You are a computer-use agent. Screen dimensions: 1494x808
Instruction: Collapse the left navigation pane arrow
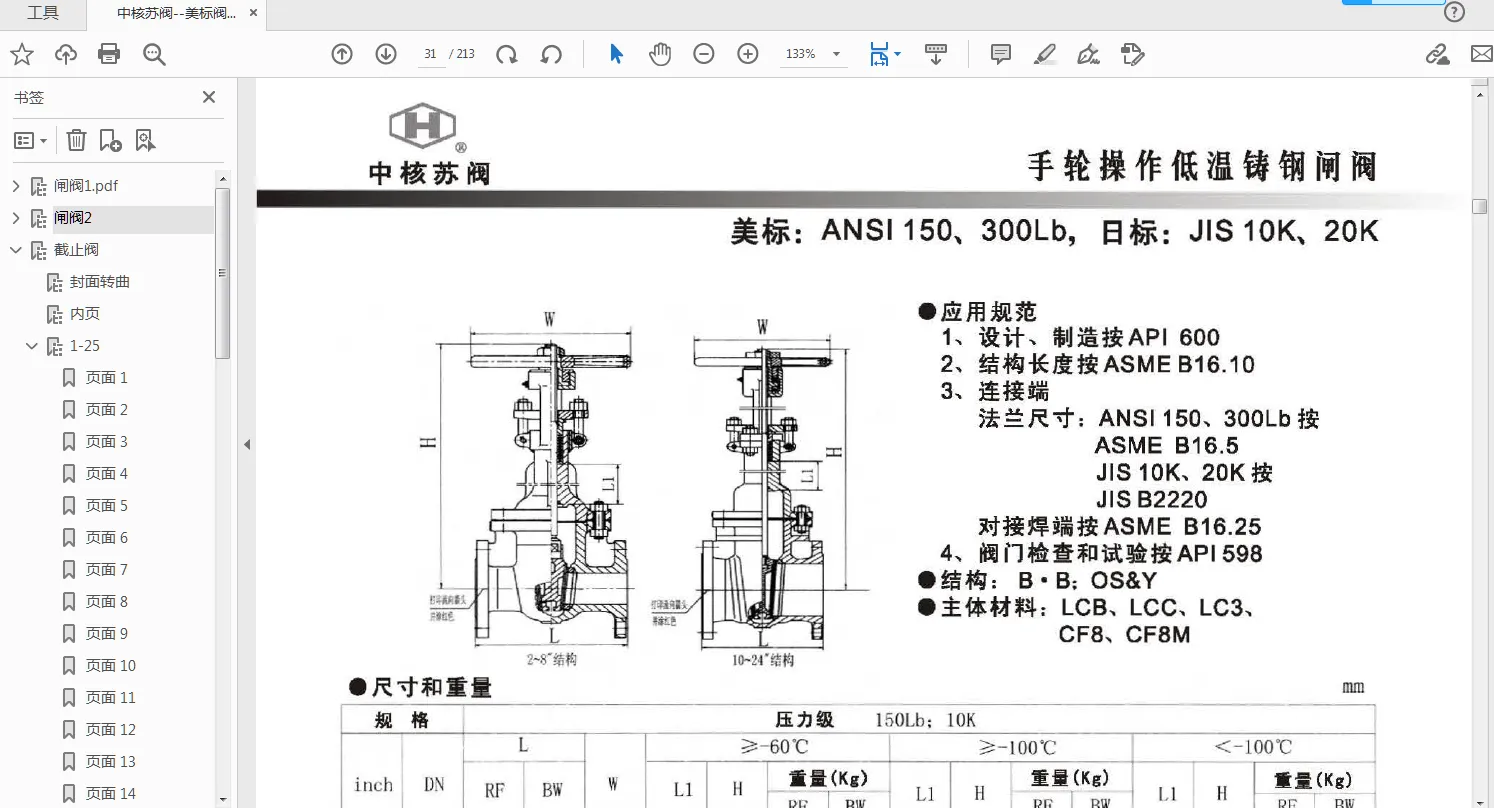coord(247,444)
